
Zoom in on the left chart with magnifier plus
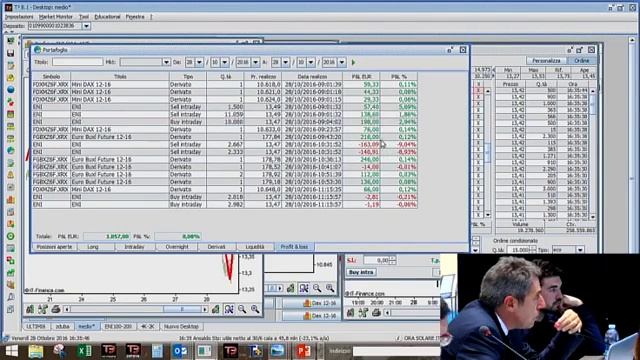pos(255,309)
